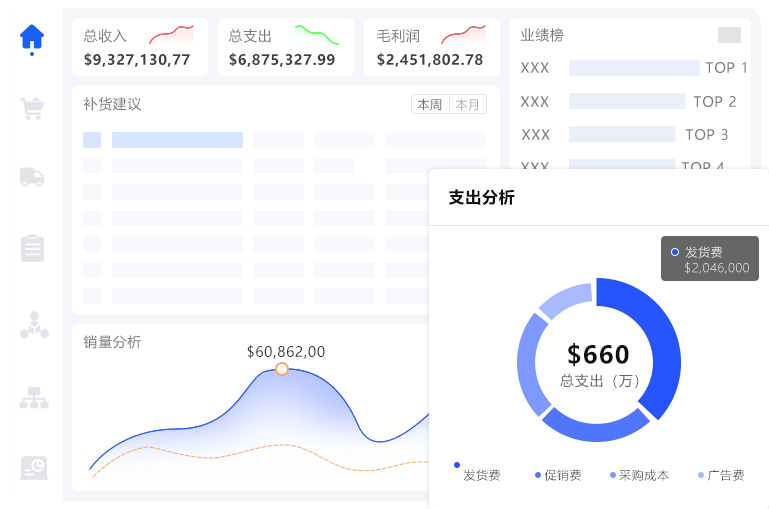Select the clipboard orders icon in sidebar
Screen dimensions: 769x509
coord(32,248)
